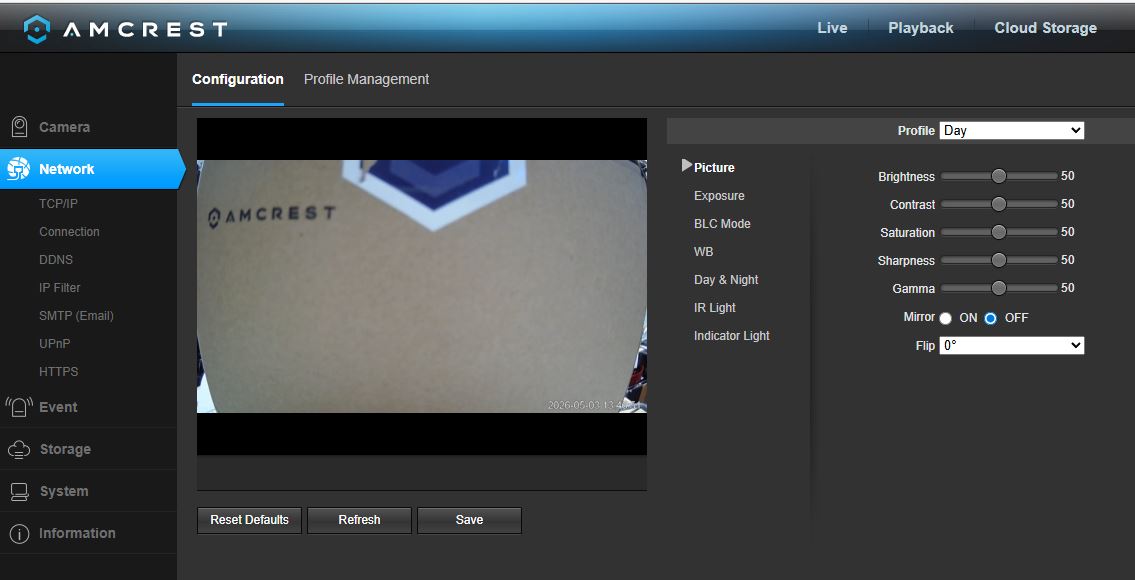Screen dimensions: 1135x580
Task: Open the BLC Mode settings
Action: (x=722, y=224)
